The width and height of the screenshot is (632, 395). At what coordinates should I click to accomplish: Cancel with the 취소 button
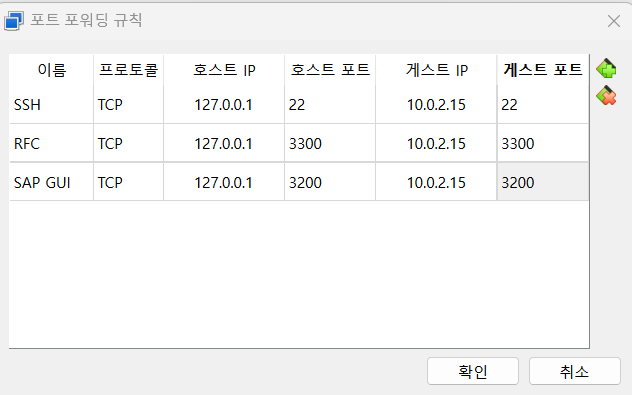[575, 371]
